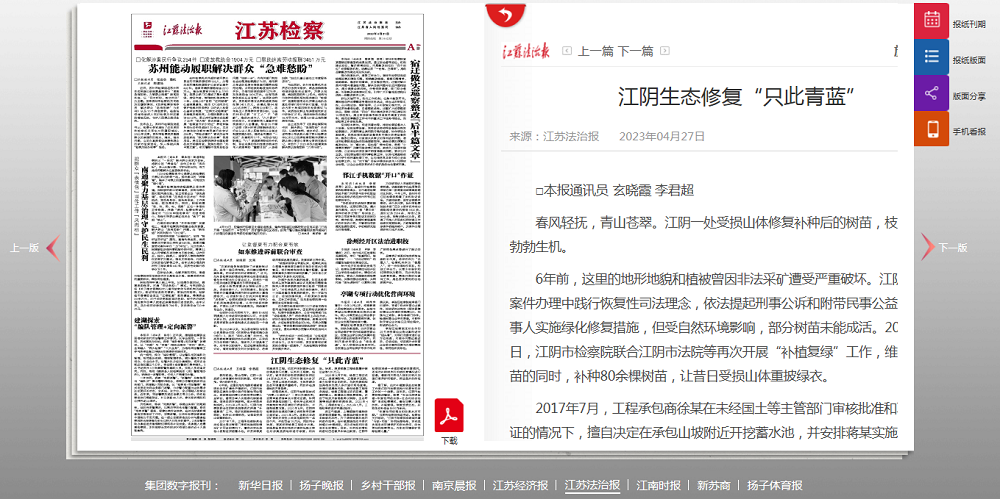1000x499 pixels.
Task: Select 扬子晚报 in the bottom newspaper list
Action: coord(320,485)
